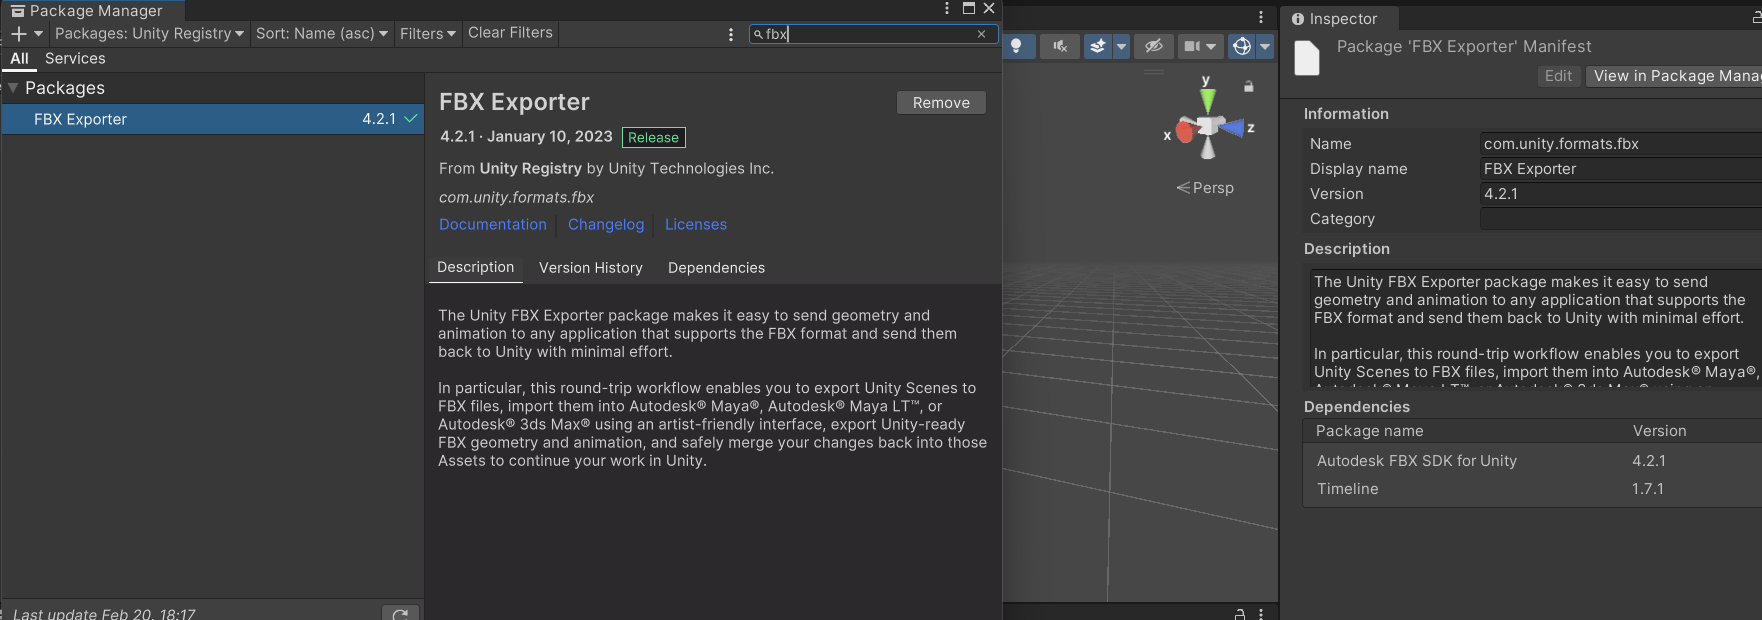Click the Package name column header
Viewport: 1762px width, 620px height.
coord(1369,431)
